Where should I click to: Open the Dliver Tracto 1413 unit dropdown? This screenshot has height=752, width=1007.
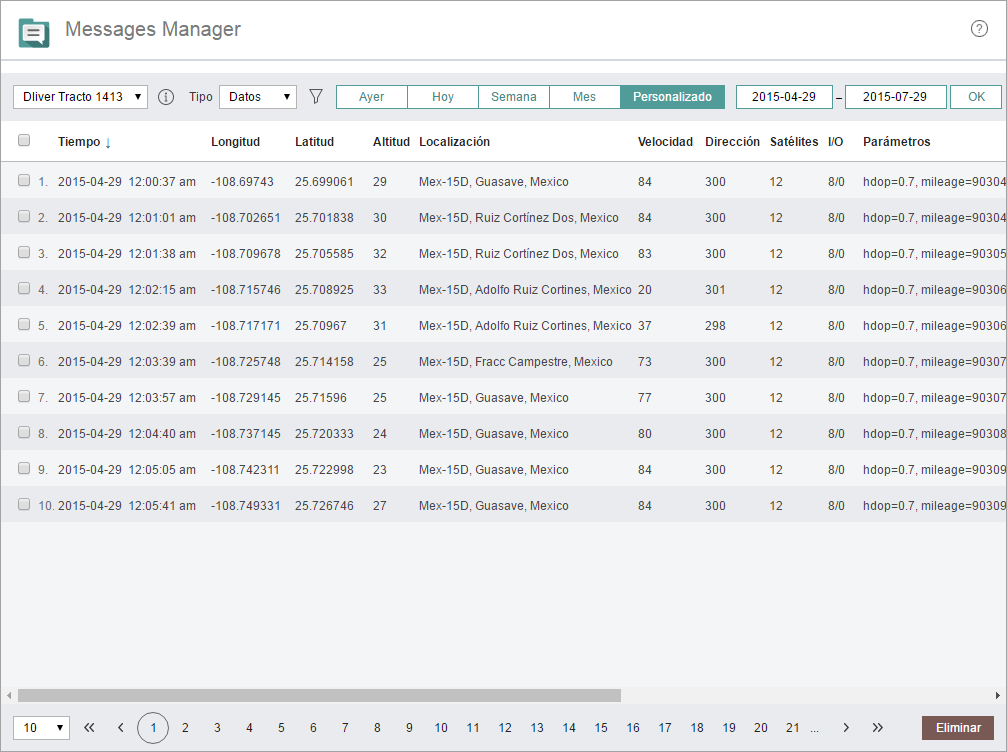[x=80, y=97]
